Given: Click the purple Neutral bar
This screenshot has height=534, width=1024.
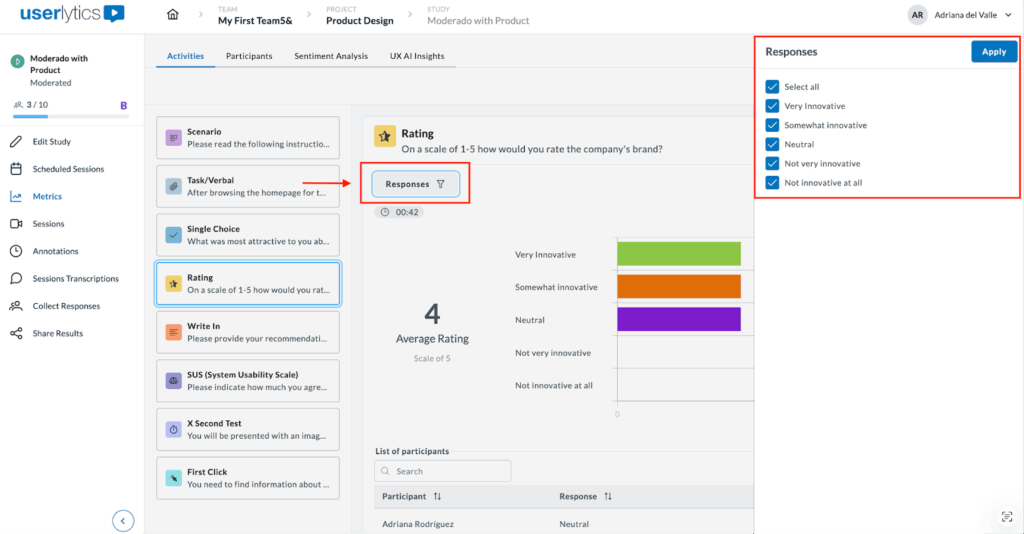Looking at the screenshot, I should coord(679,319).
